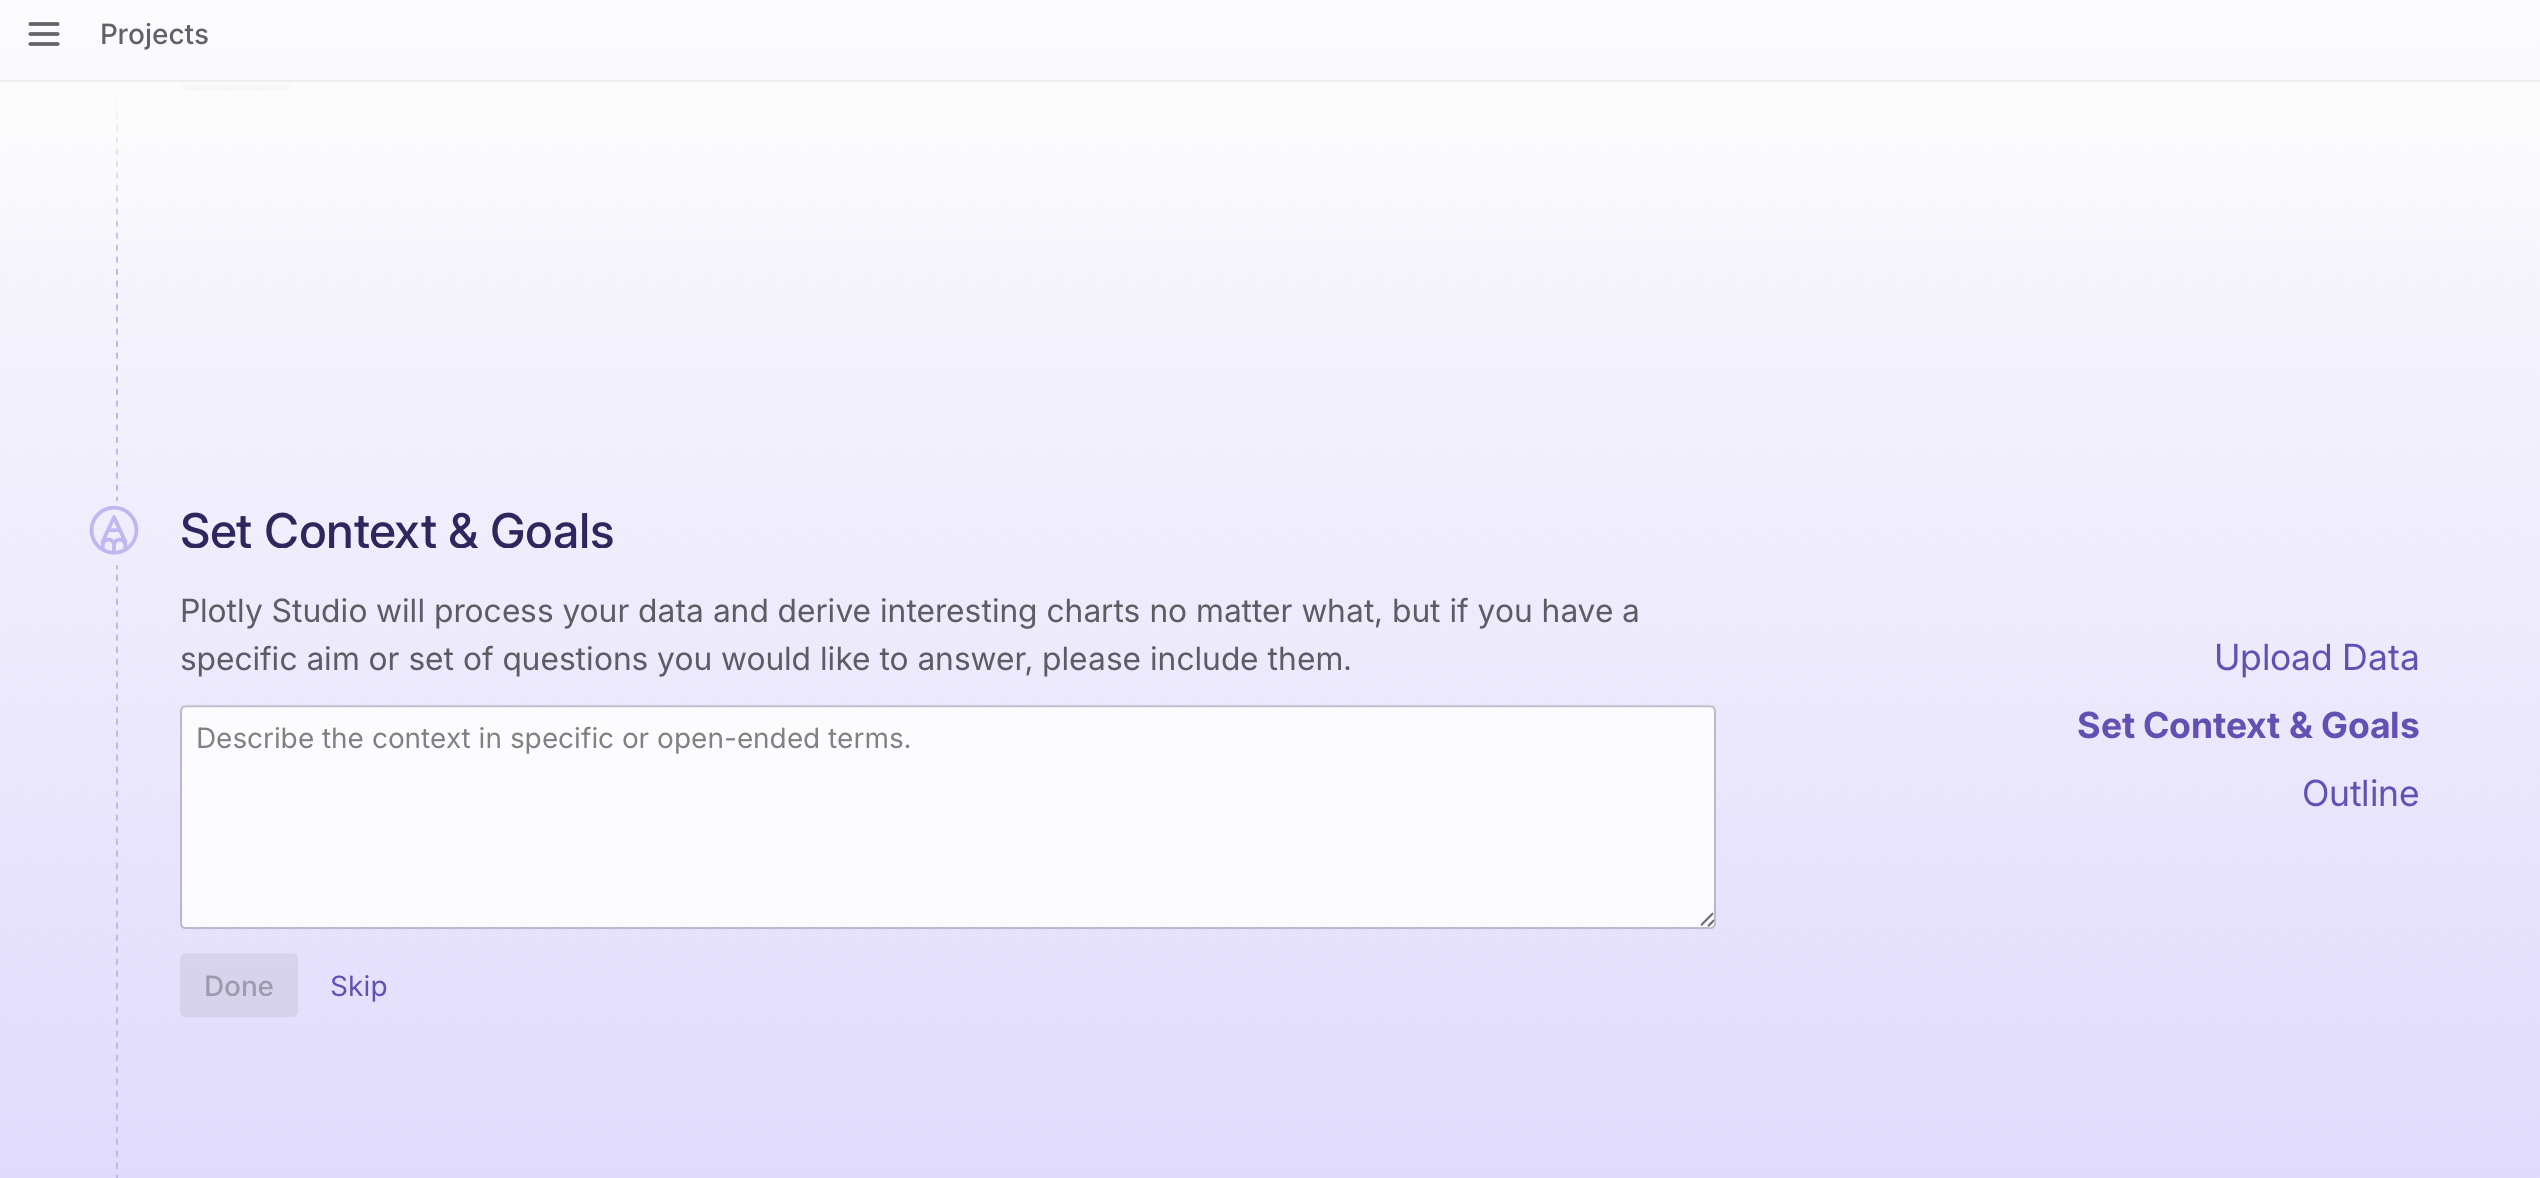Jump to the Upload Data step
The width and height of the screenshot is (2540, 1178).
(x=2316, y=658)
